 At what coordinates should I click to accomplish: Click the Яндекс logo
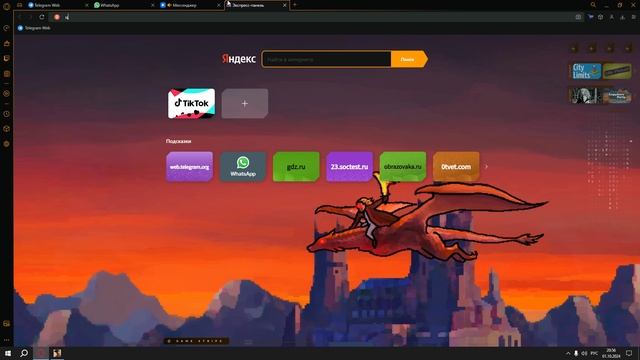[239, 59]
